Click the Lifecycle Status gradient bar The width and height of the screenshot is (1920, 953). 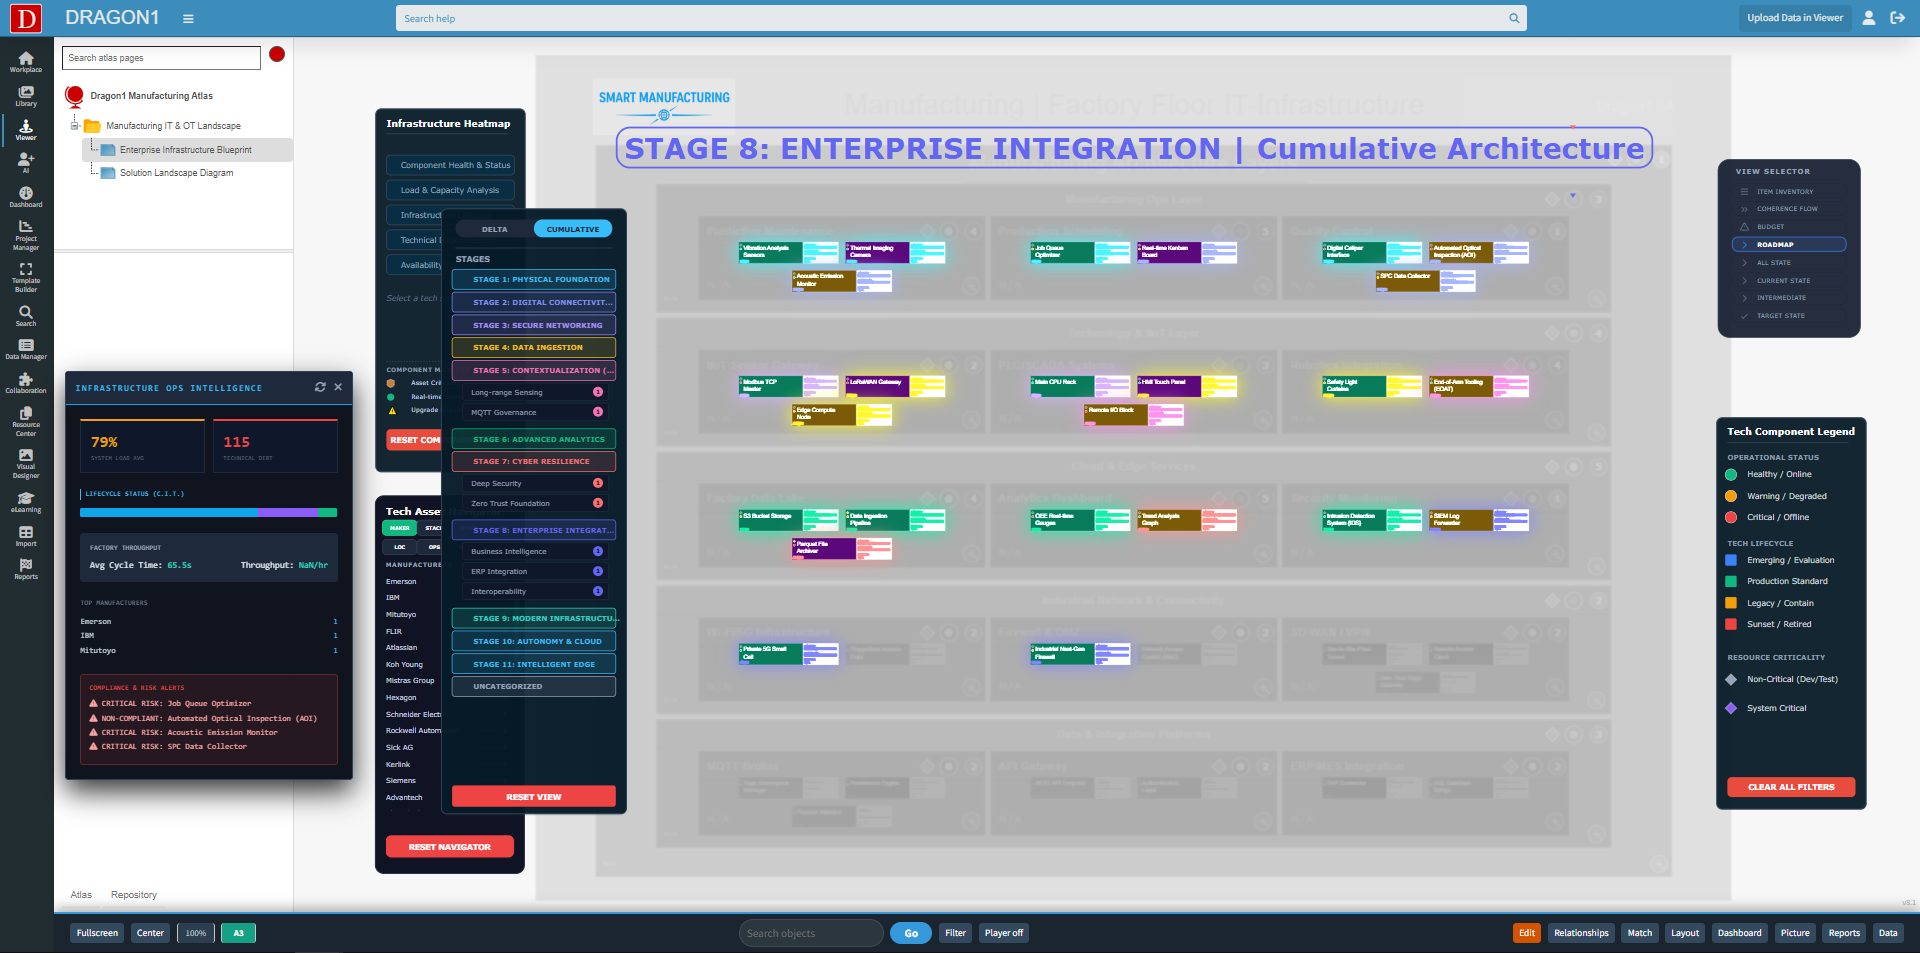[x=207, y=512]
